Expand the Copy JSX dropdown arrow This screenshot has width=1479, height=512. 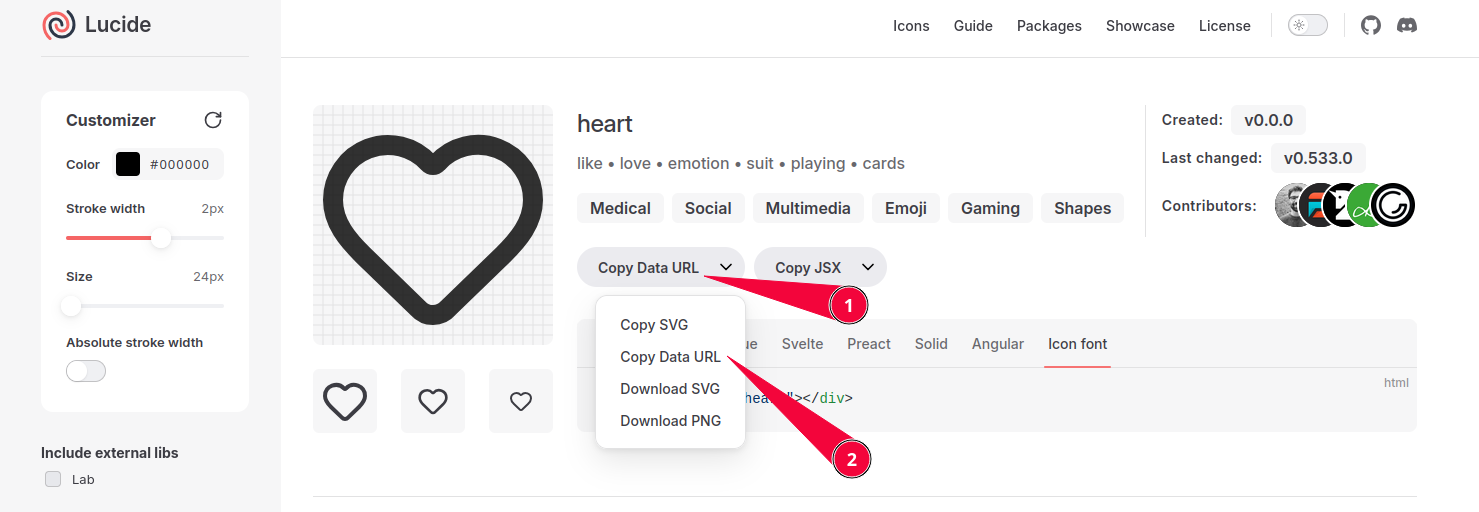(868, 267)
